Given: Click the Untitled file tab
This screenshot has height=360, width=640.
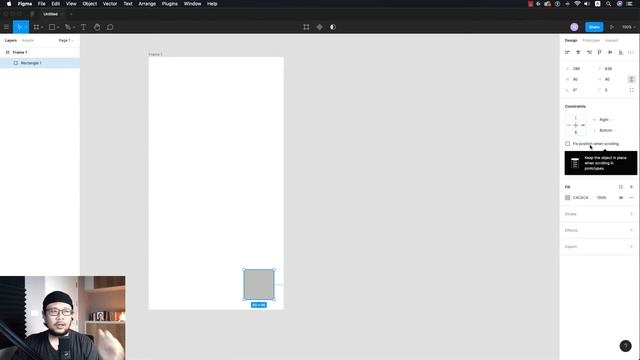Looking at the screenshot, I should point(51,14).
